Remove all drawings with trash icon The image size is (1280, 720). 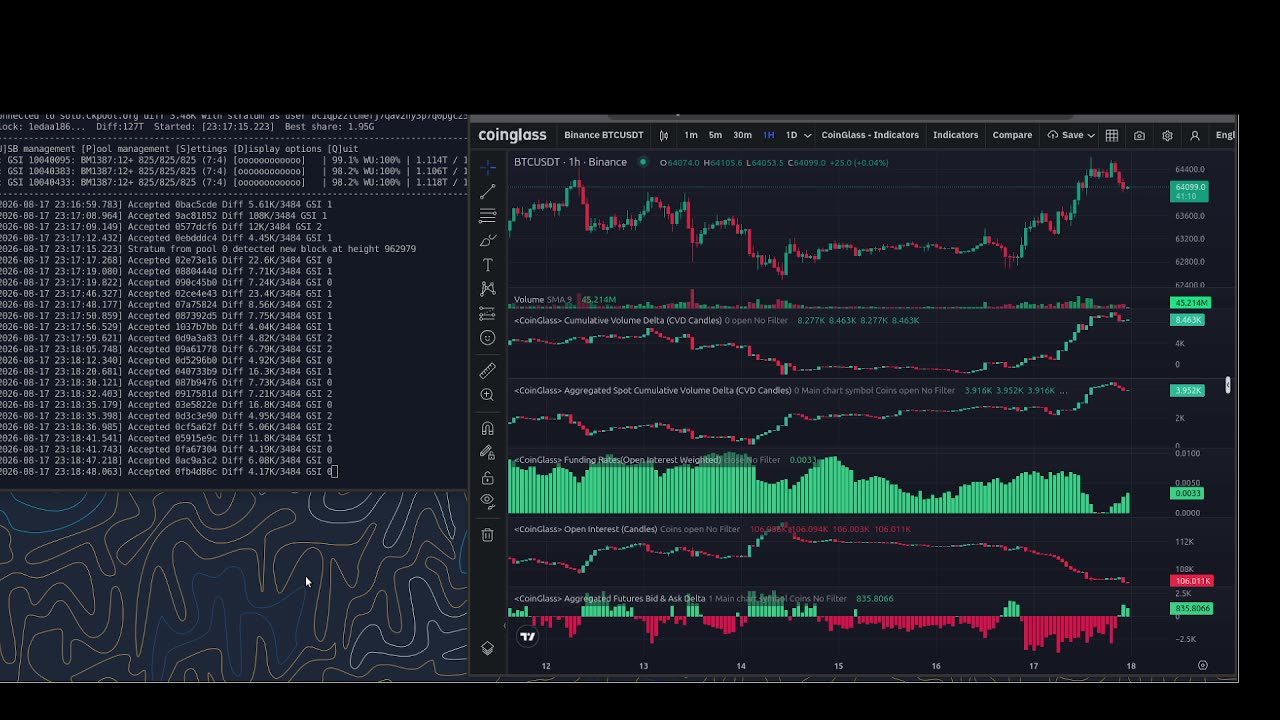[488, 535]
